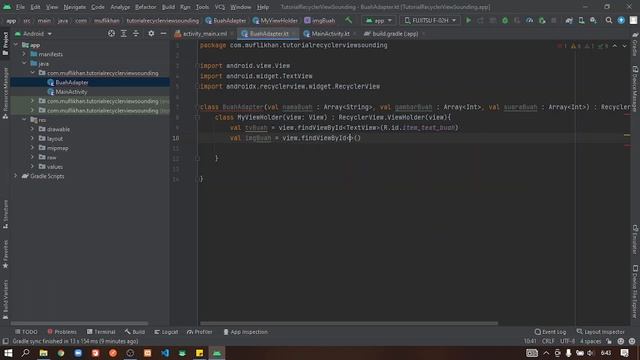This screenshot has height=360, width=640.
Task: Open the Problems tool window
Action: click(62, 332)
